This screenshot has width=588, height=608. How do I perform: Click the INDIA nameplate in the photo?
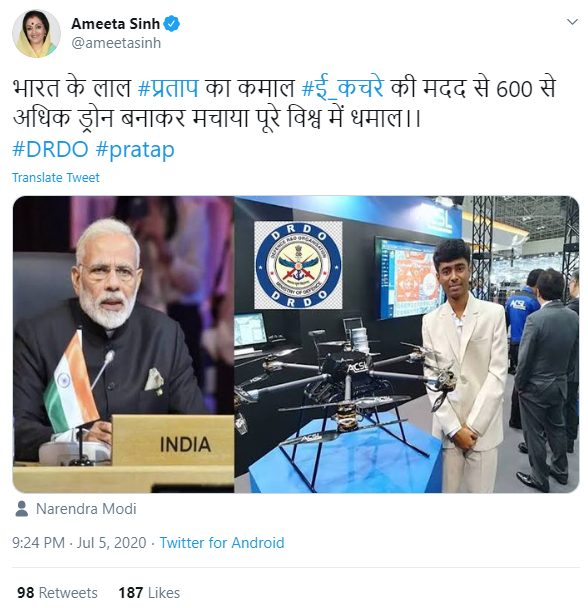(x=173, y=440)
